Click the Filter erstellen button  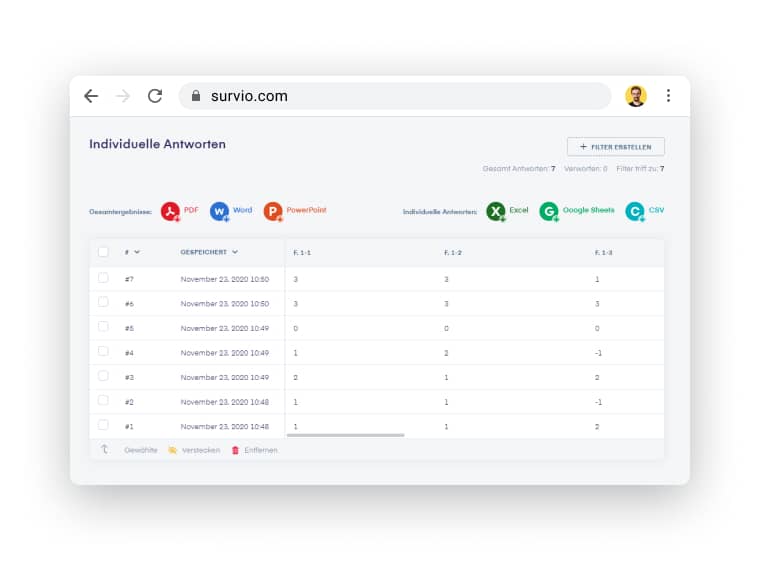pos(616,147)
